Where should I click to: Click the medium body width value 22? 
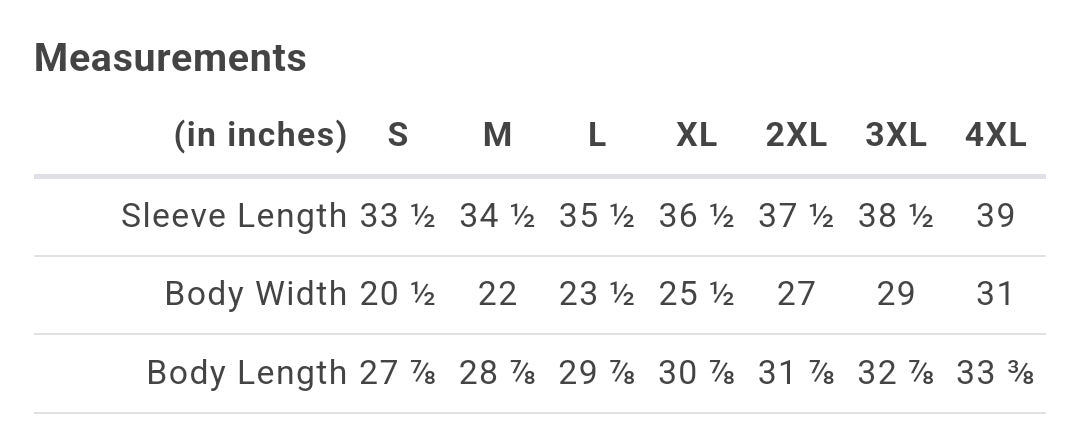pyautogui.click(x=497, y=294)
